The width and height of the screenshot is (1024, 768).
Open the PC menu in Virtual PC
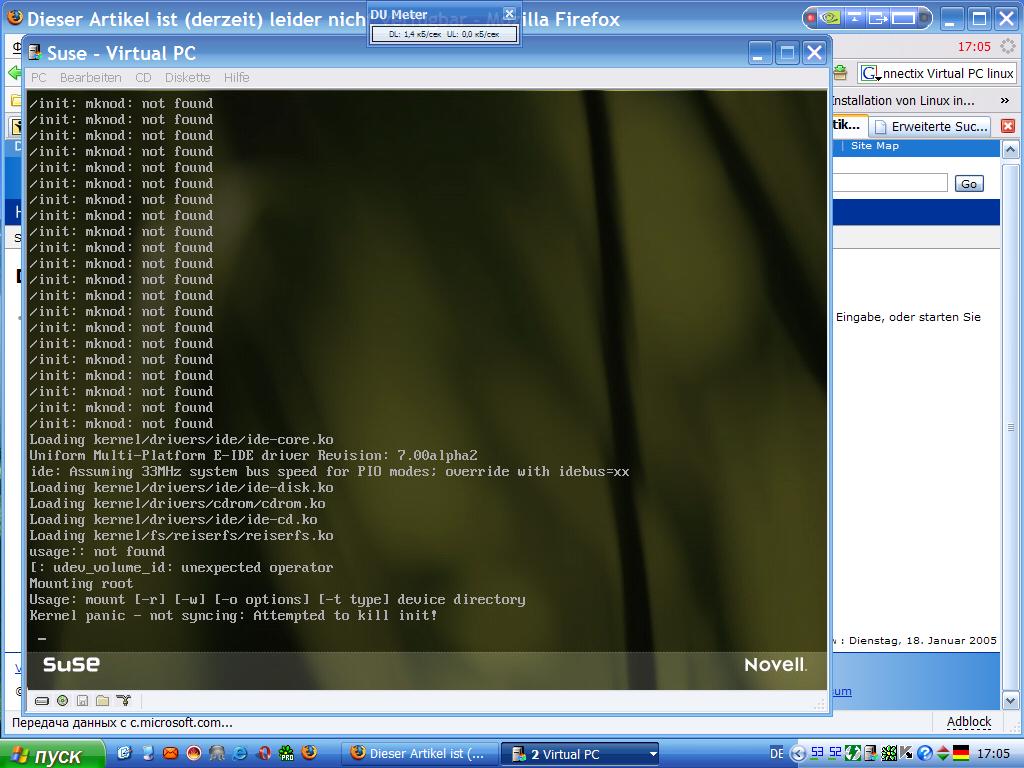pyautogui.click(x=39, y=78)
